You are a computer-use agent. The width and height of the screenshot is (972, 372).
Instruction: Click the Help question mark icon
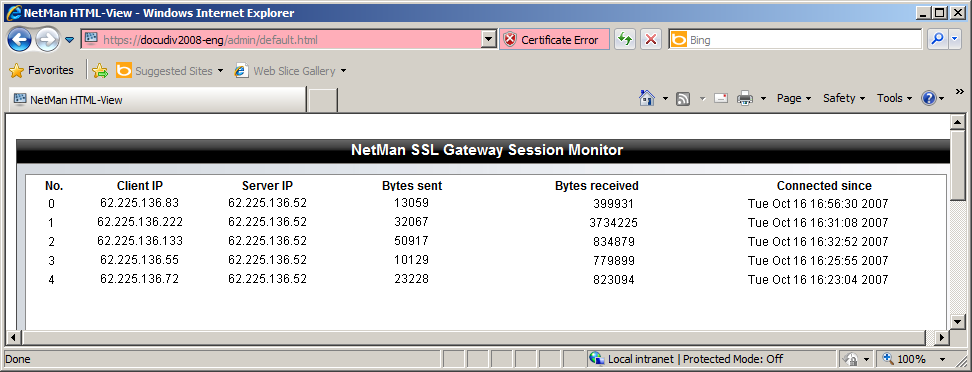(929, 98)
